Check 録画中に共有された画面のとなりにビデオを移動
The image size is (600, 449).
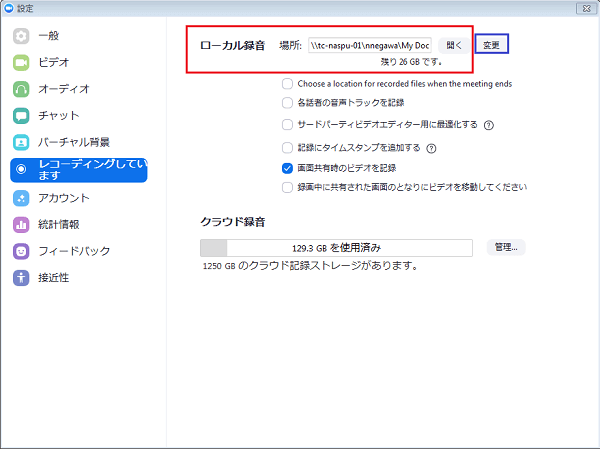(x=287, y=188)
